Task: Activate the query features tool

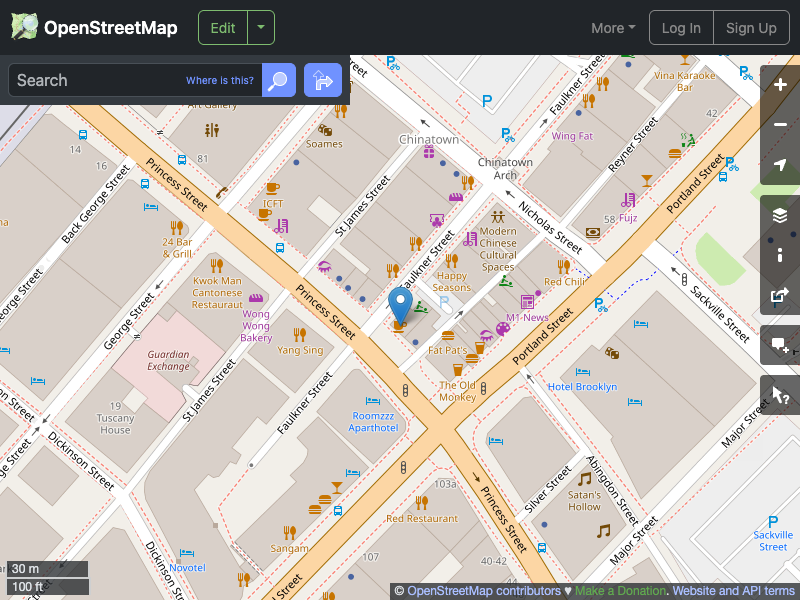Action: click(x=779, y=394)
